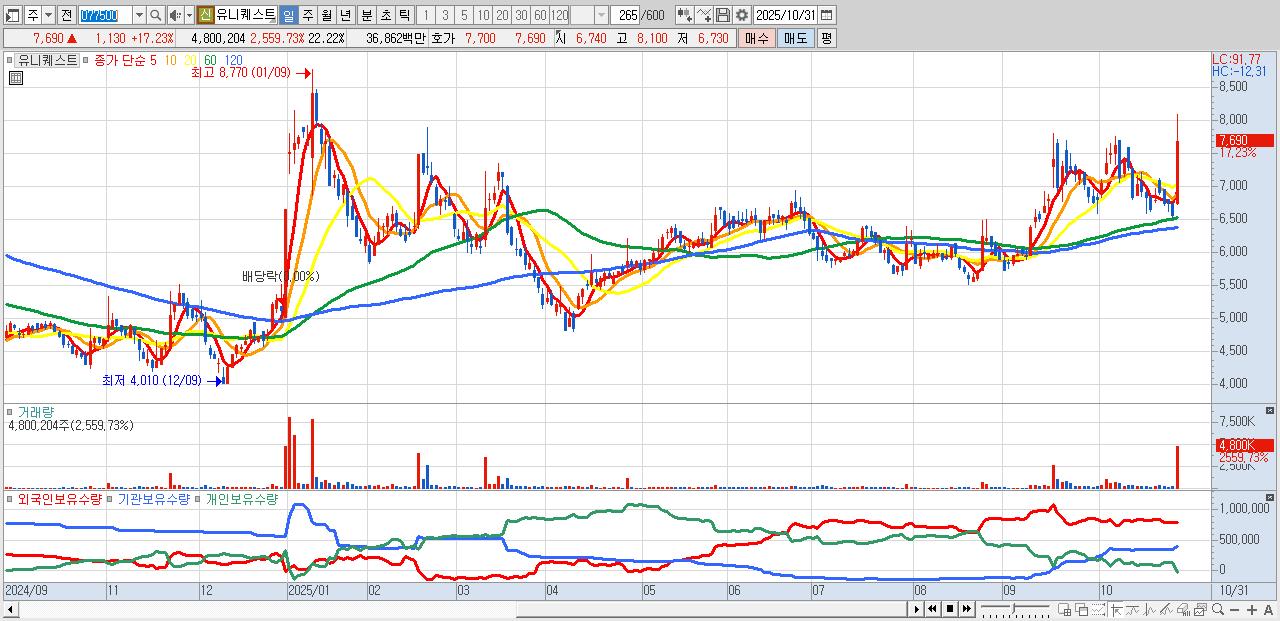Click the 매도 sell button

tap(795, 38)
